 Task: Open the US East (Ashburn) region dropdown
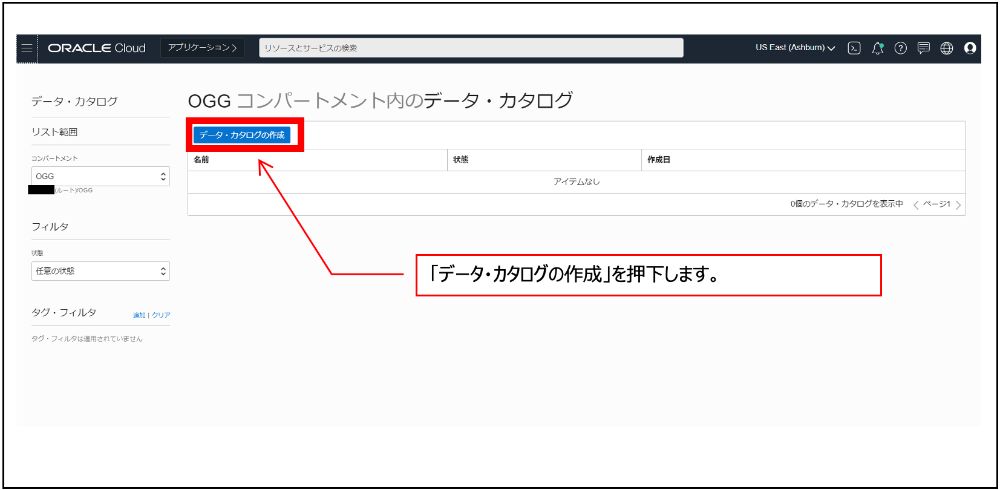(x=795, y=48)
